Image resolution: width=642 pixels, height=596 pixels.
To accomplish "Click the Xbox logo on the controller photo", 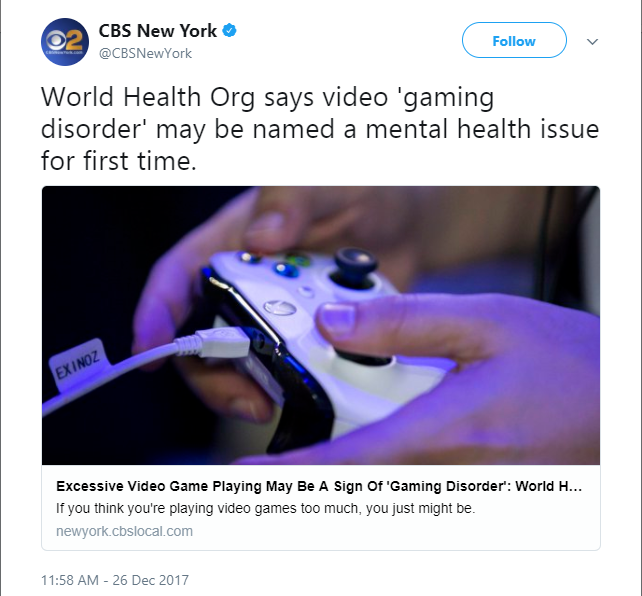I will point(280,307).
